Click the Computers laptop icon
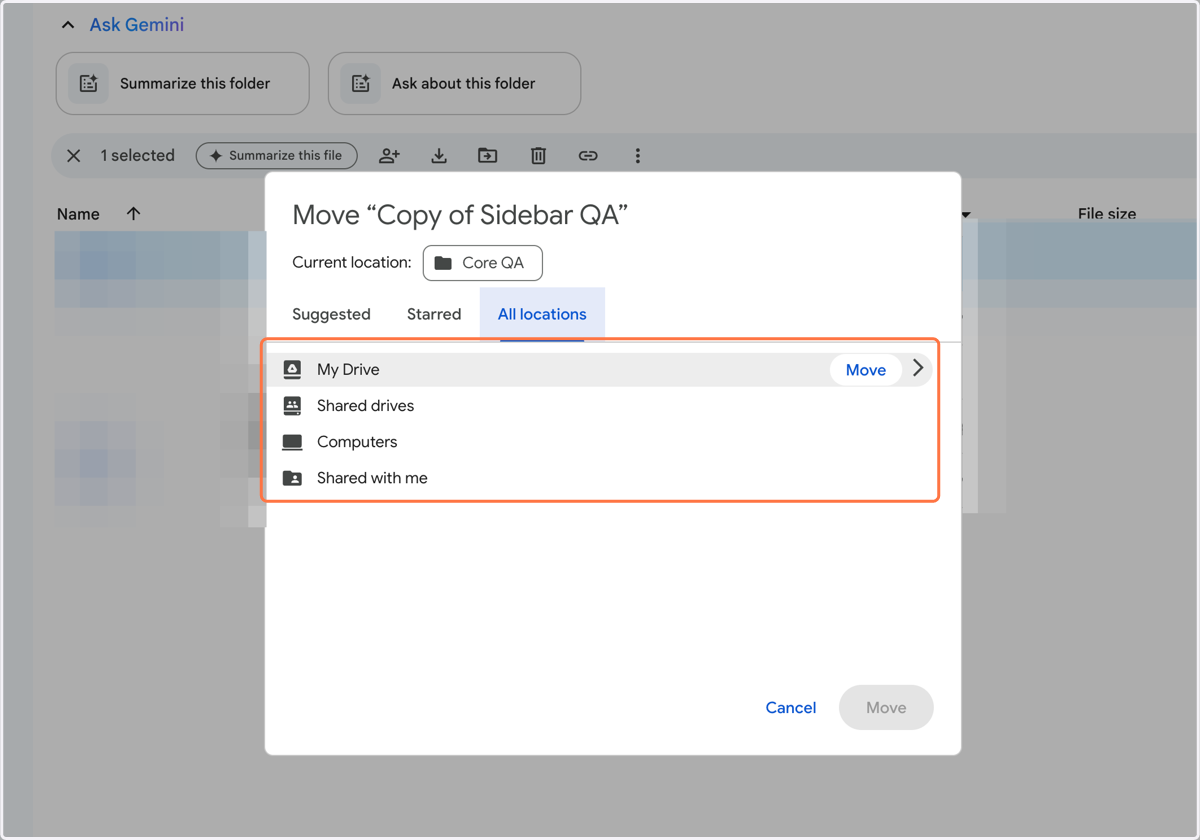Viewport: 1200px width, 840px height. pos(292,442)
